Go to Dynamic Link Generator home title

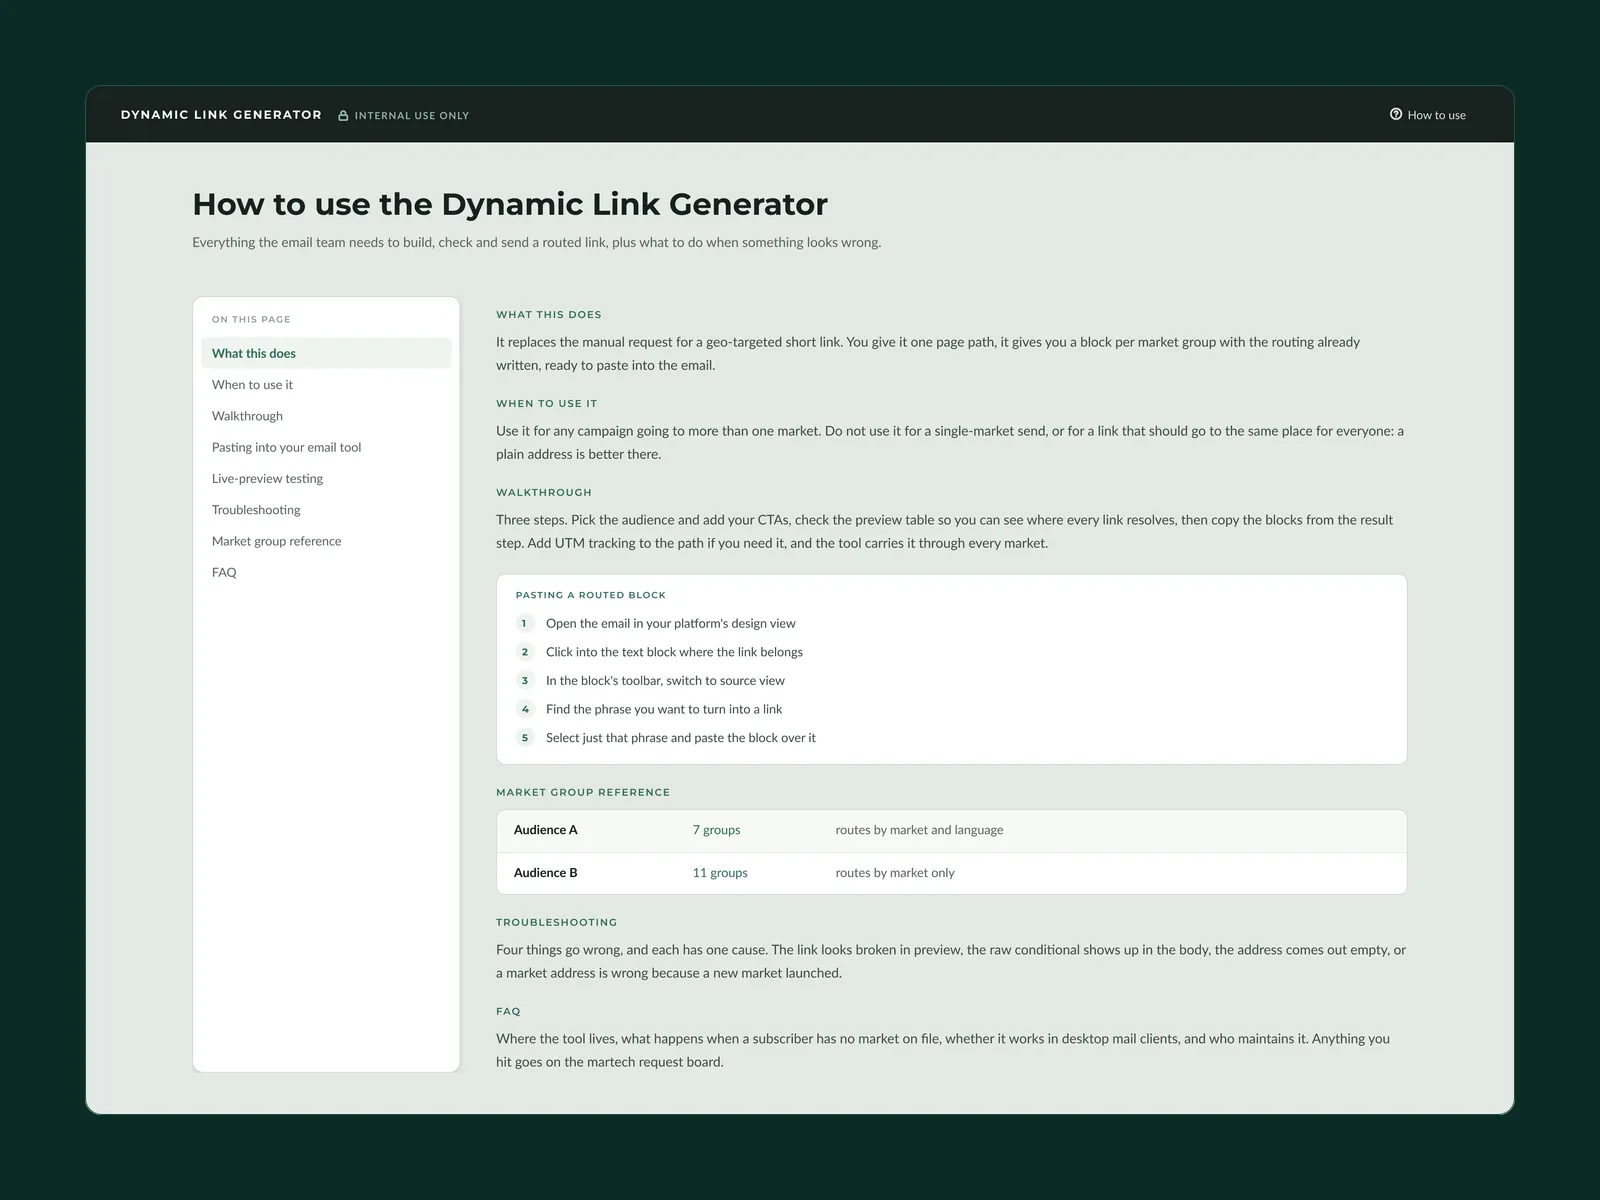[x=221, y=115]
